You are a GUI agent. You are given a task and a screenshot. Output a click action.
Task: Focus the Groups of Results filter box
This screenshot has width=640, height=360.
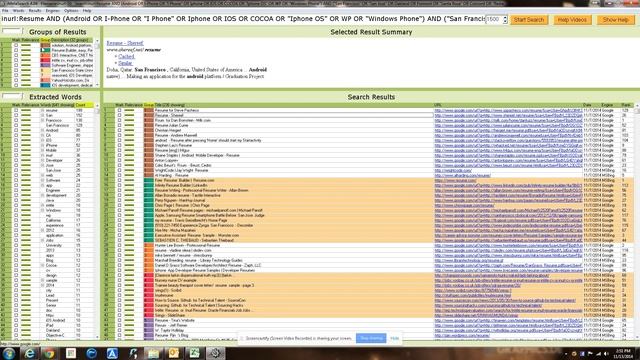(12, 31)
